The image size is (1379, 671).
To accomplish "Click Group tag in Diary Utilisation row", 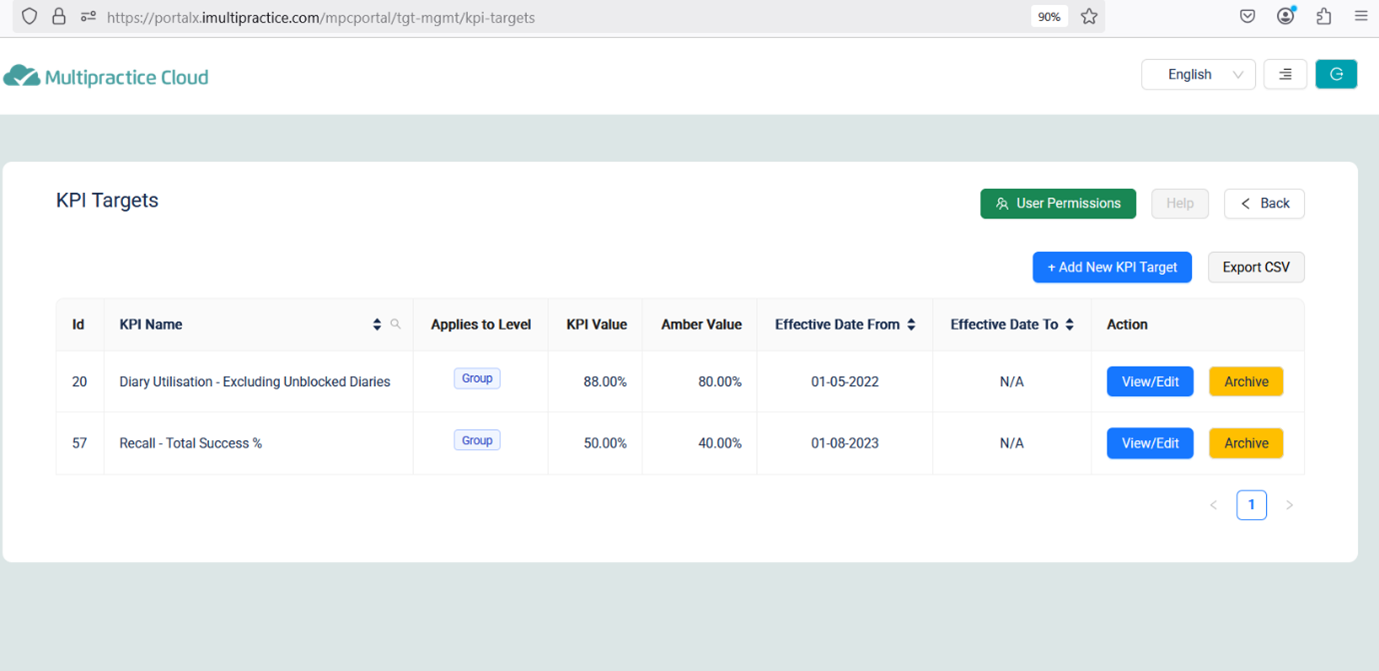I will 477,379.
